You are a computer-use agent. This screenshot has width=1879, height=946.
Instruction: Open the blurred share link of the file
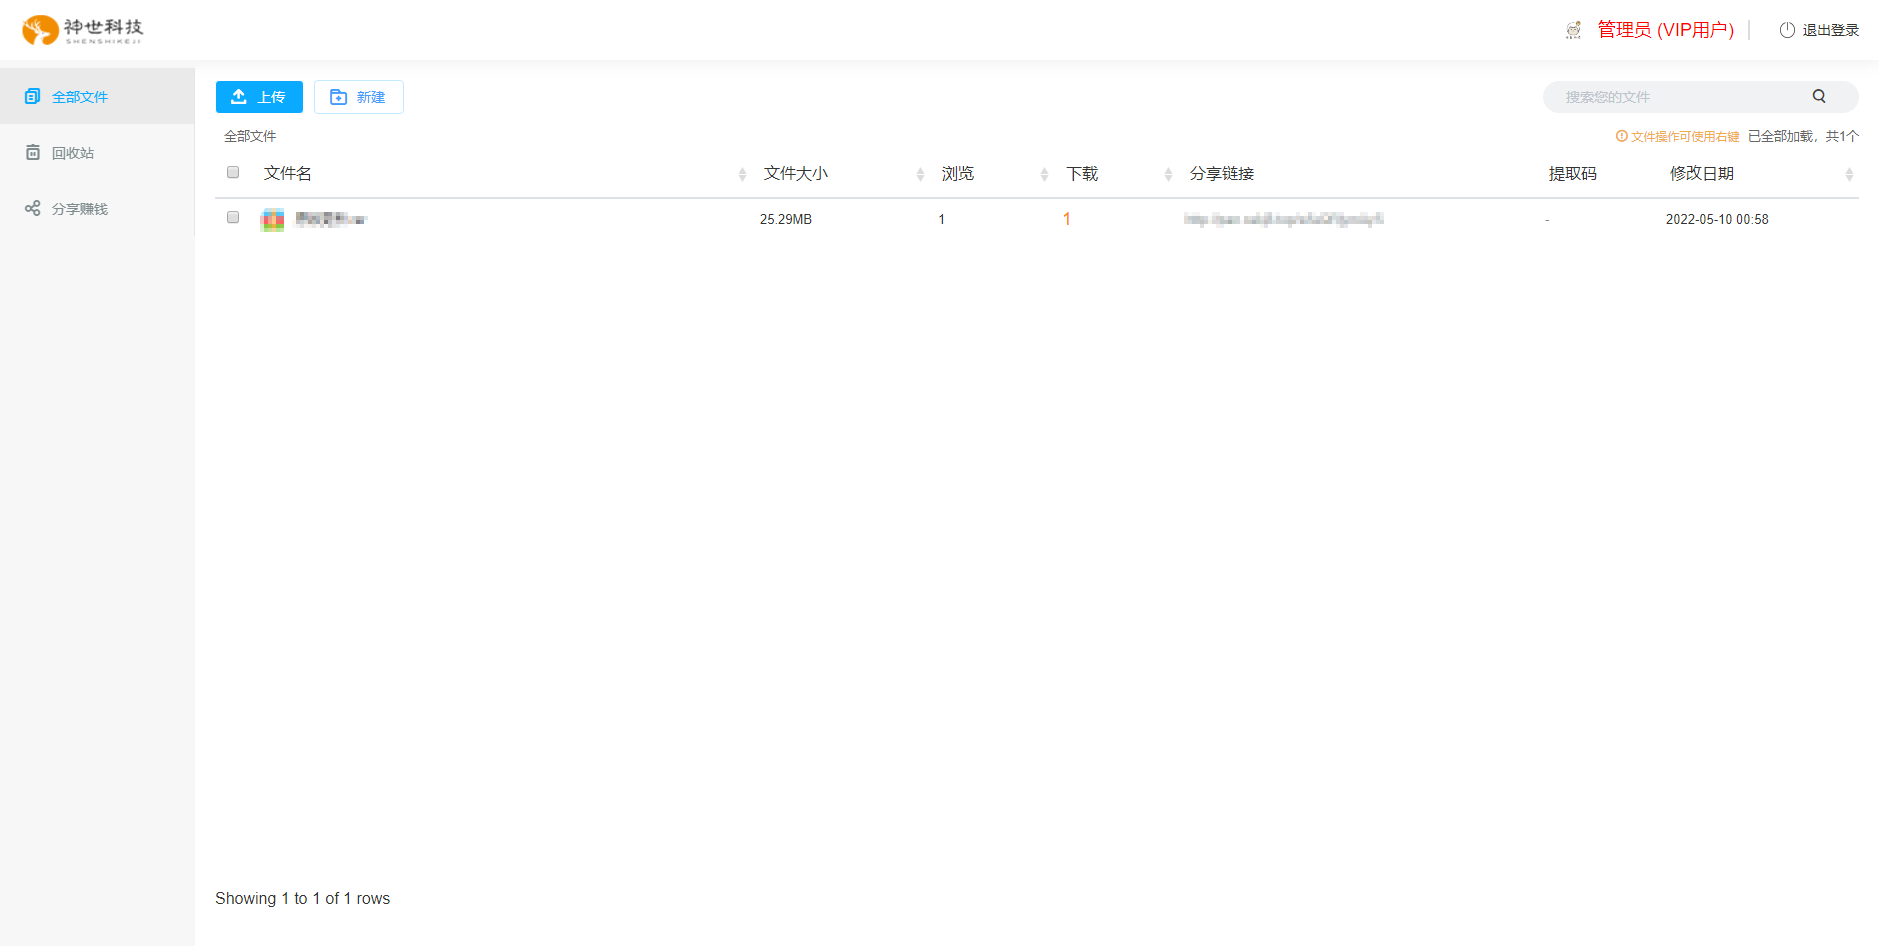click(x=1283, y=219)
